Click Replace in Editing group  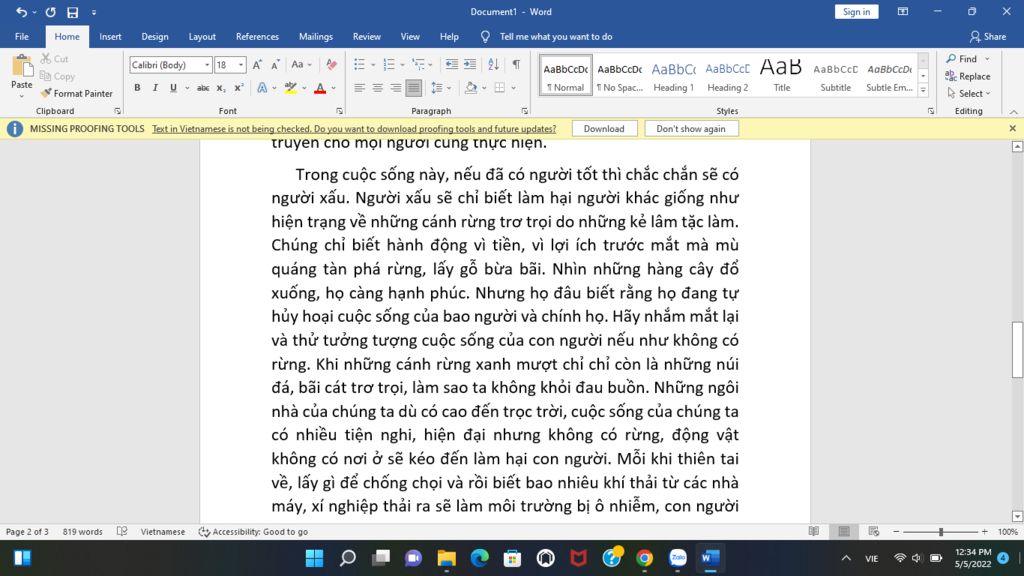tap(968, 76)
